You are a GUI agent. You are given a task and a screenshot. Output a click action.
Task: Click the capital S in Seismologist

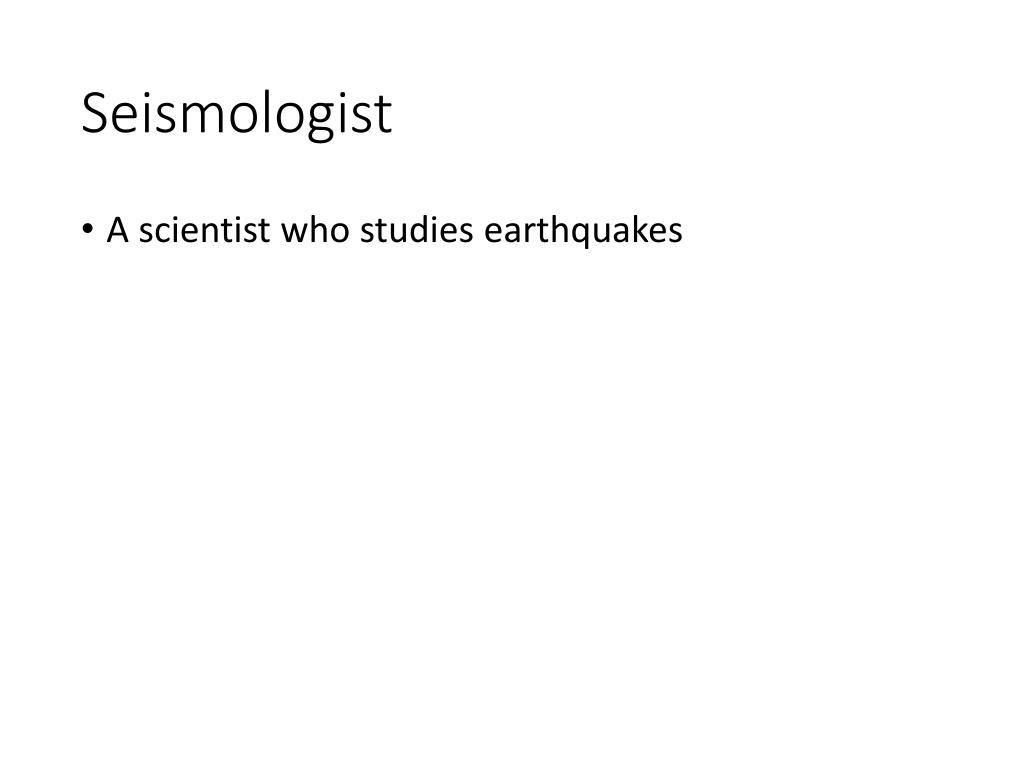click(96, 114)
